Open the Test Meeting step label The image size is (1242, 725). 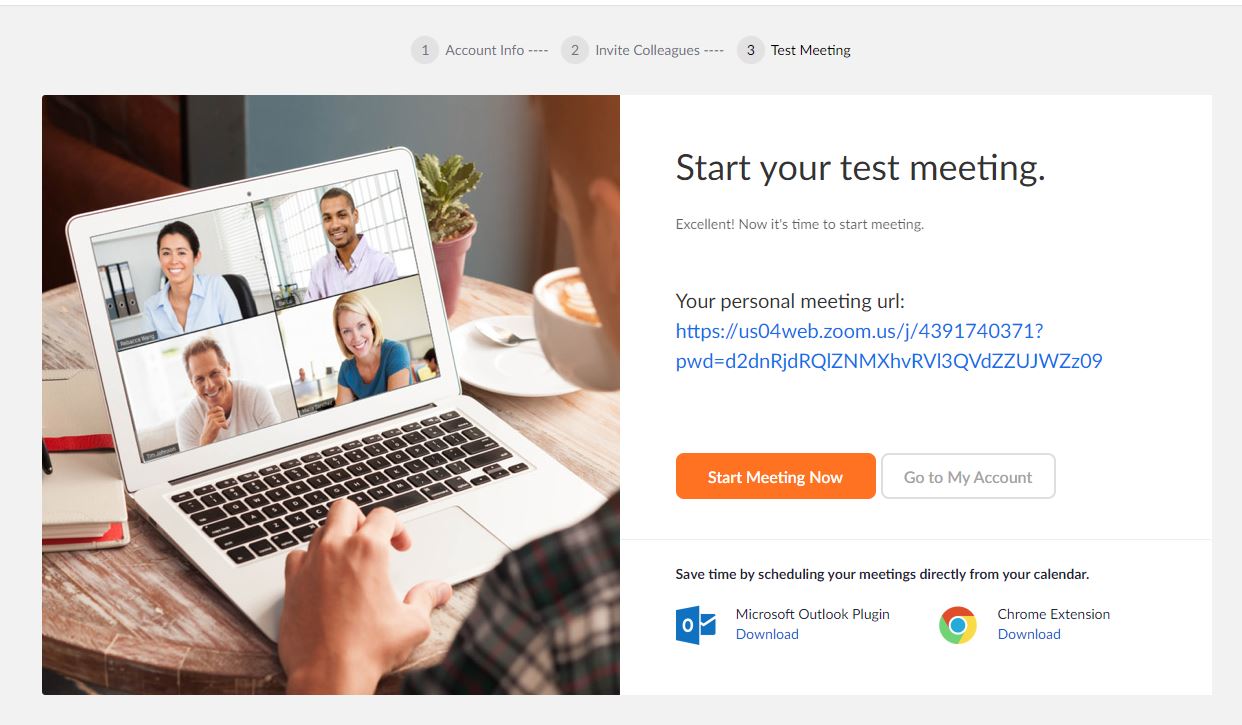point(811,50)
